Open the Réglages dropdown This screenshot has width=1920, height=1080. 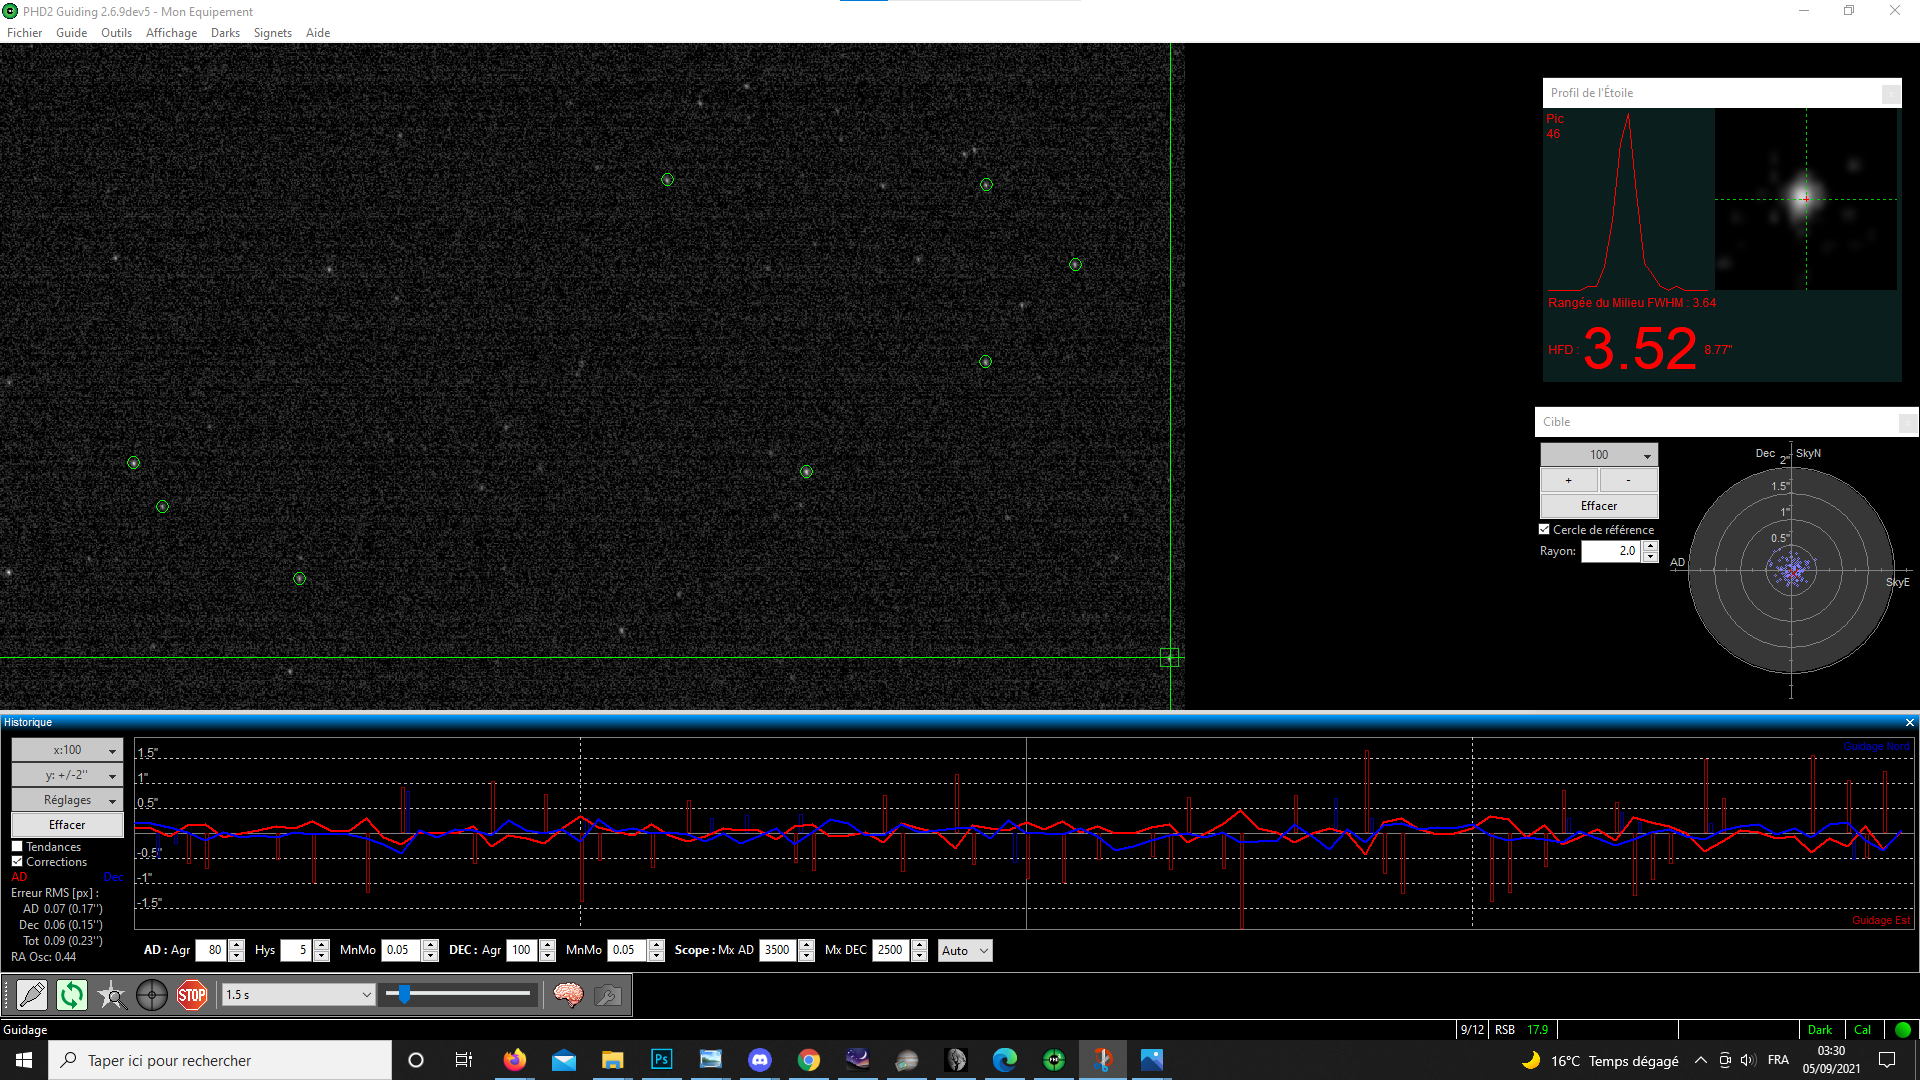click(67, 800)
